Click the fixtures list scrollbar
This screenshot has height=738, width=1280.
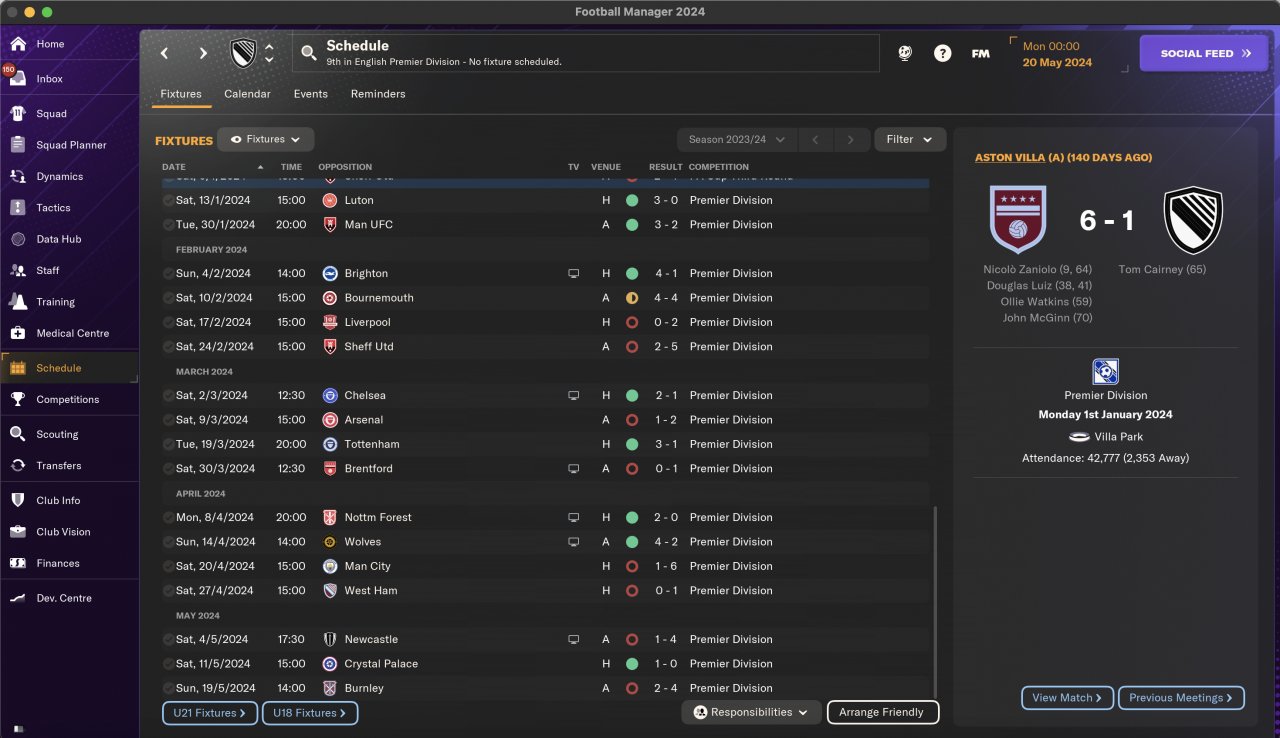tap(936, 600)
